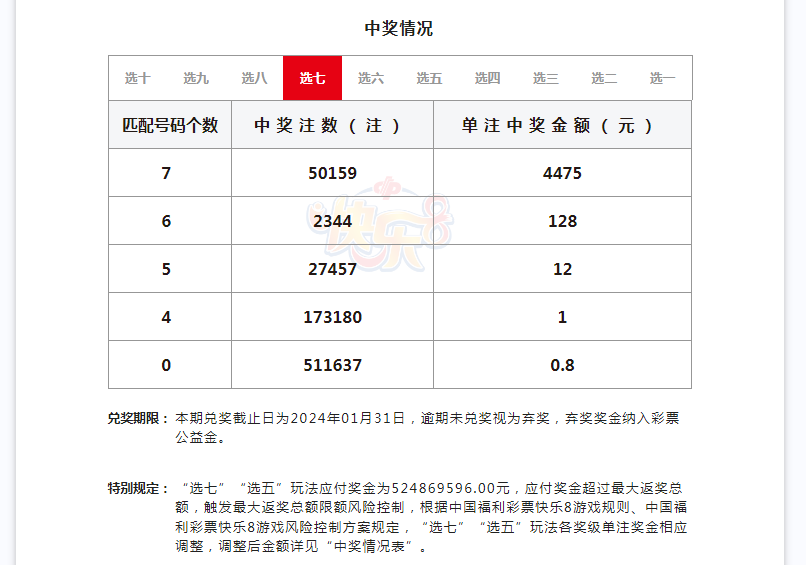The height and width of the screenshot is (565, 806).
Task: Switch to the 选十 tab
Action: [x=138, y=78]
